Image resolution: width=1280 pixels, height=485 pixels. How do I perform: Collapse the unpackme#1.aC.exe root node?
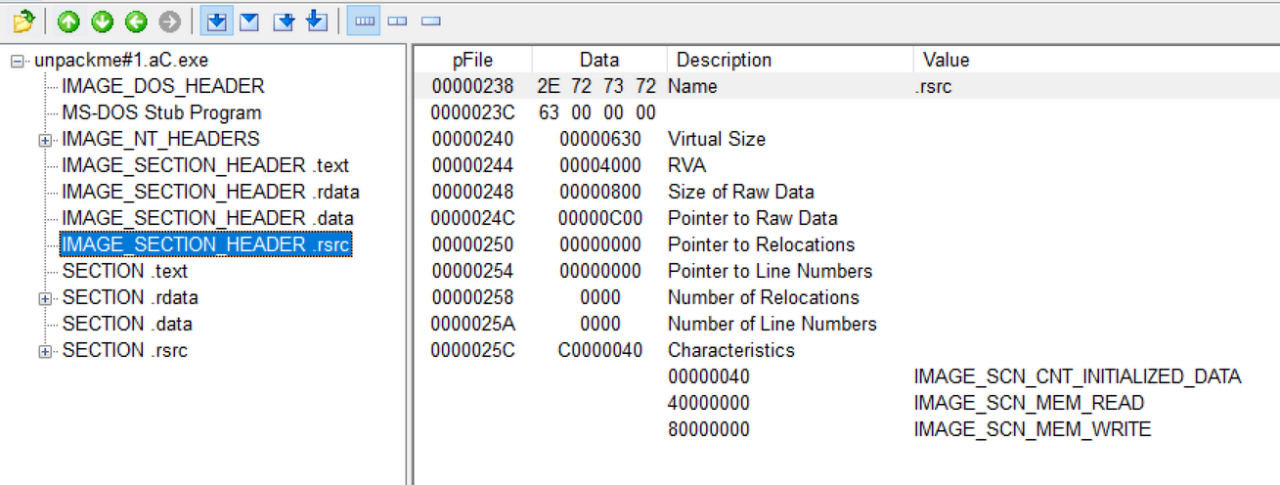17,61
